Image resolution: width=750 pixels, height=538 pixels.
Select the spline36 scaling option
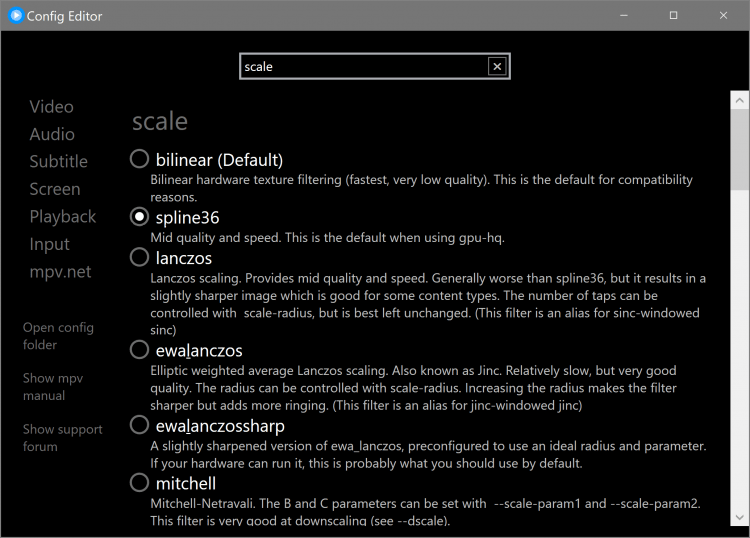pyautogui.click(x=140, y=217)
